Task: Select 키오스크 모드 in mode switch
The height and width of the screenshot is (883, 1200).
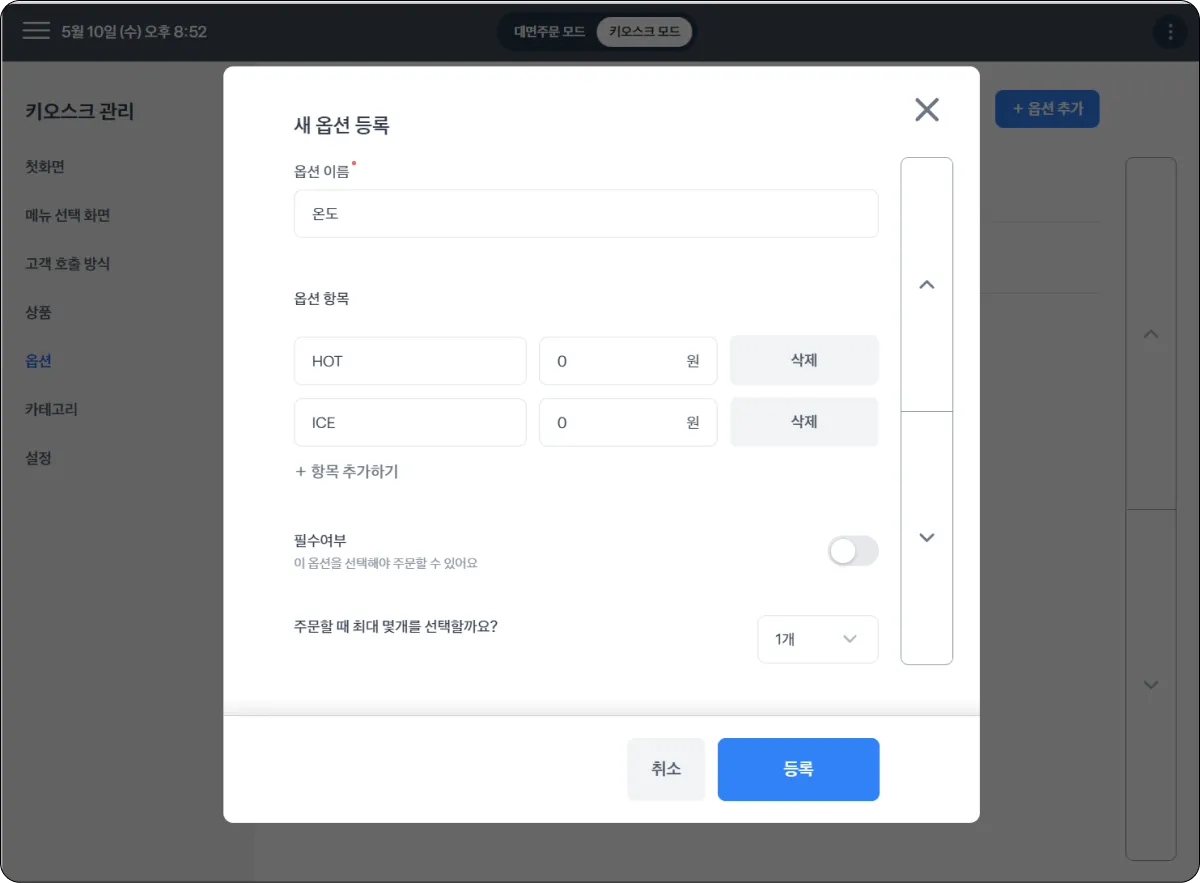Action: pyautogui.click(x=644, y=32)
